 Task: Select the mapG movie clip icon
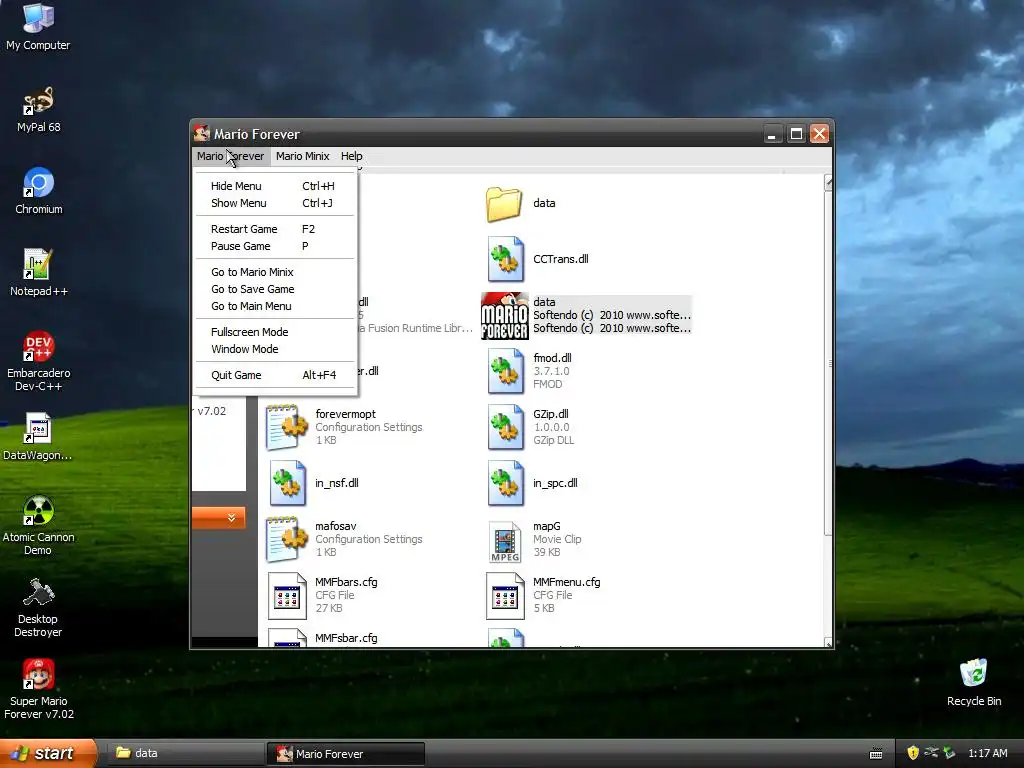click(505, 541)
